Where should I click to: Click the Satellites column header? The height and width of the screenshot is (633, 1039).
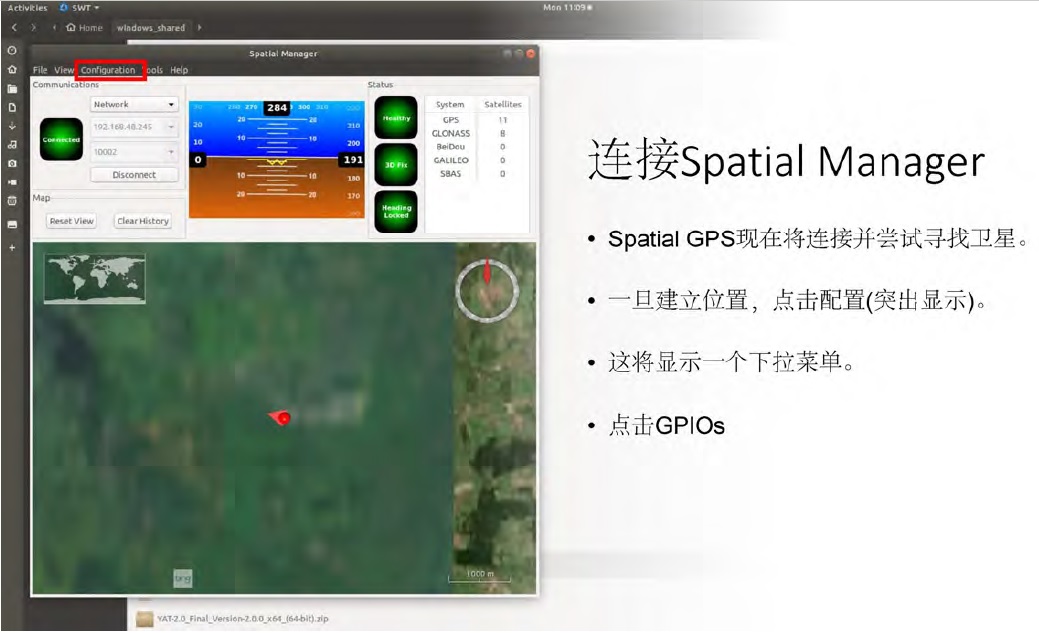(x=503, y=104)
